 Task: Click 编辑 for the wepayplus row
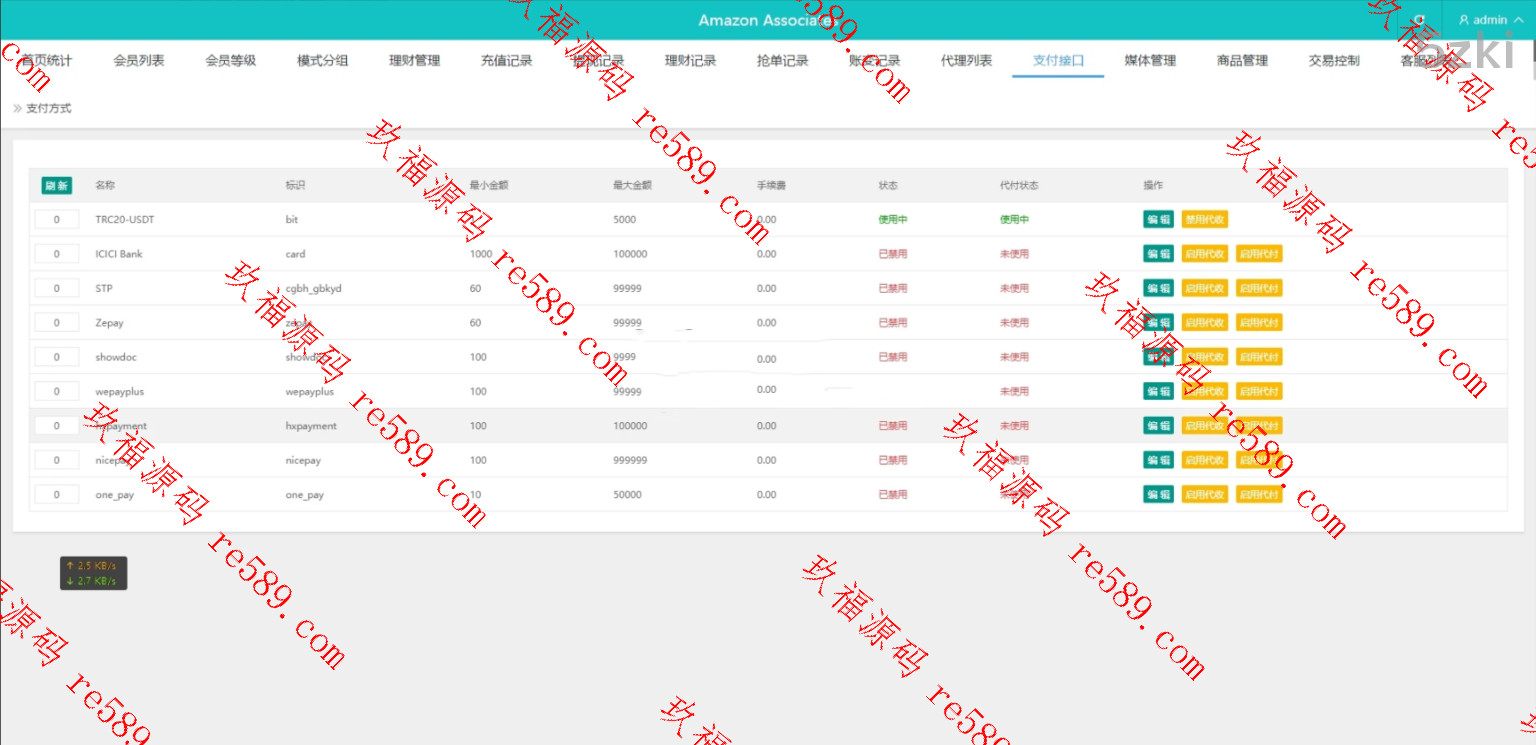[1158, 392]
